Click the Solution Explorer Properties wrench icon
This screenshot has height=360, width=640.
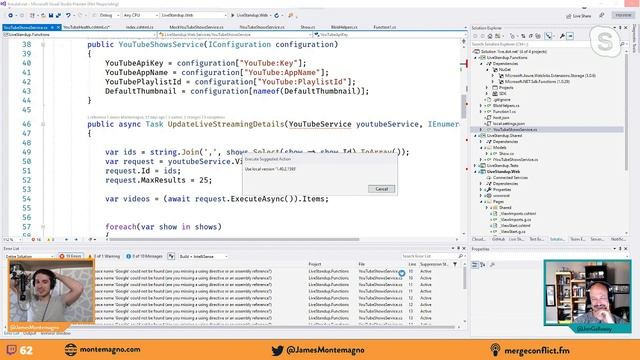pos(562,36)
